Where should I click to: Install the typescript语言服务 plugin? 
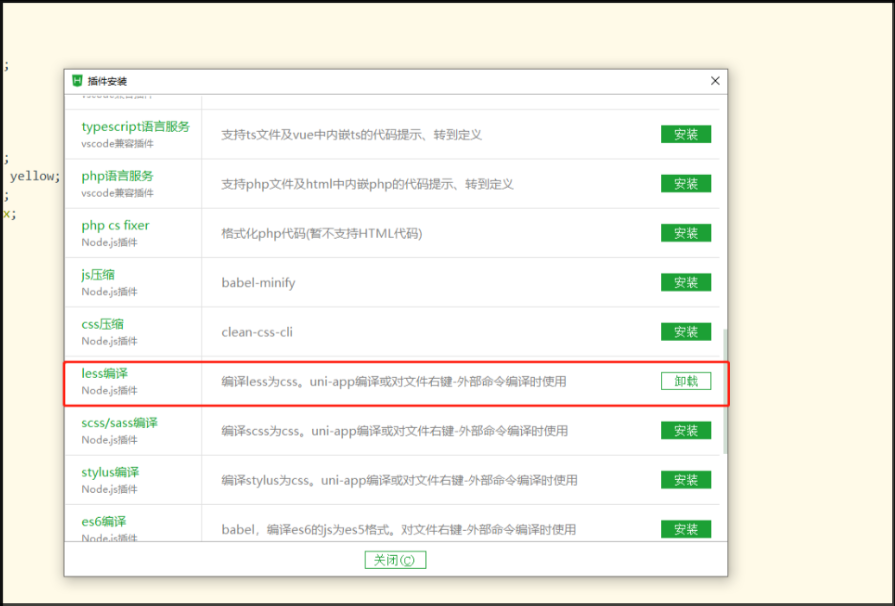(685, 134)
